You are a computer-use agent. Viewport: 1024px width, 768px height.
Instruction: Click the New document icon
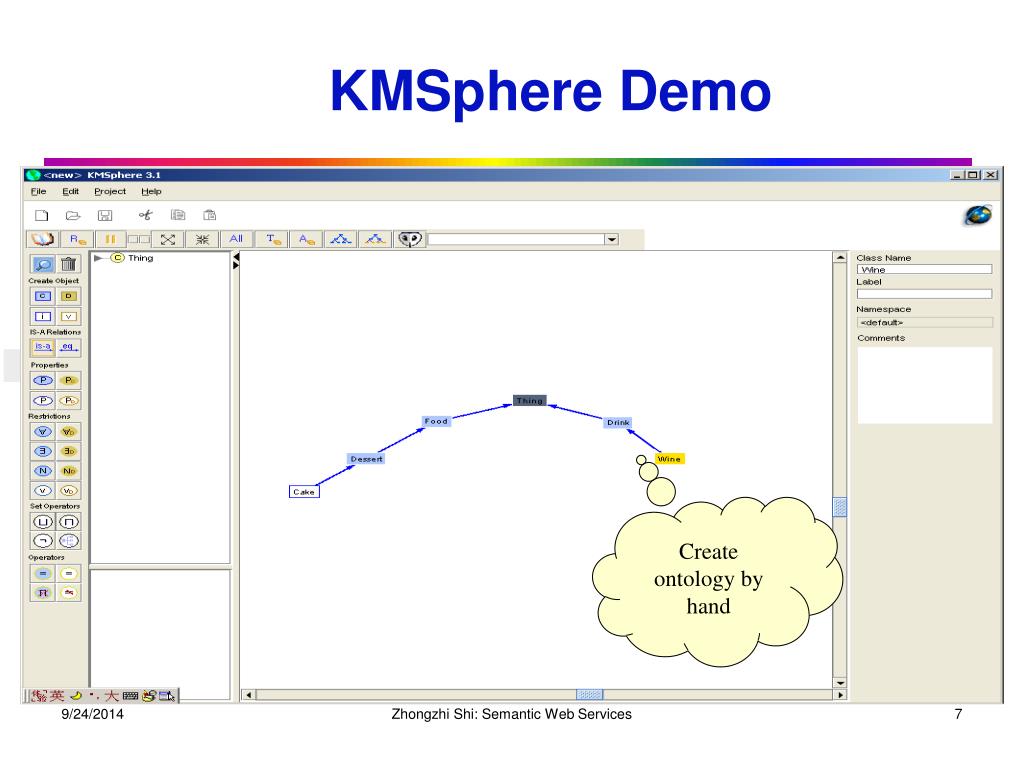(x=42, y=215)
